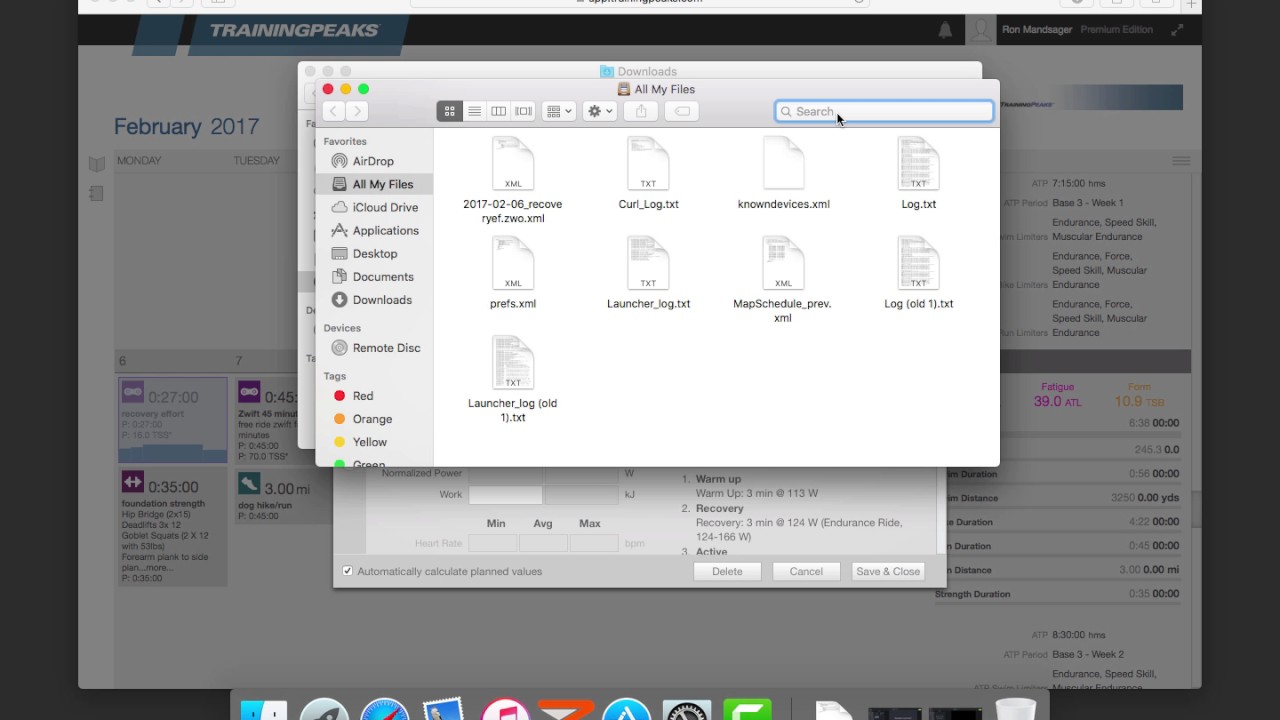The image size is (1280, 720).
Task: Select the knowndevices.xml file
Action: point(783,173)
